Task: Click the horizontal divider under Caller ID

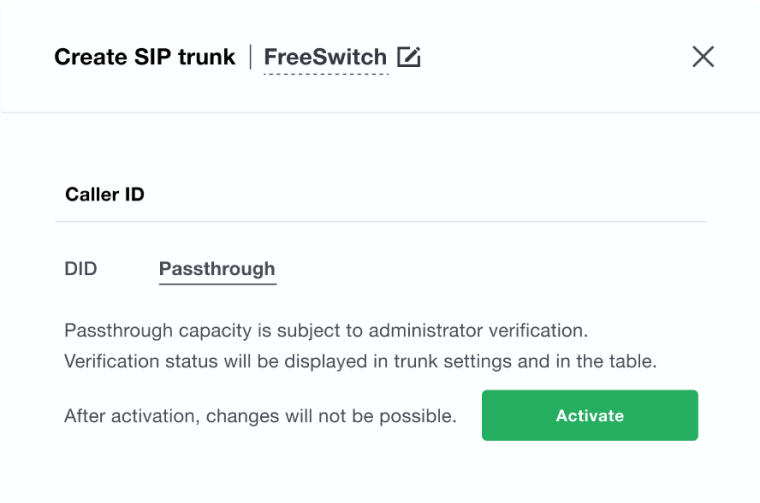Action: pos(380,221)
